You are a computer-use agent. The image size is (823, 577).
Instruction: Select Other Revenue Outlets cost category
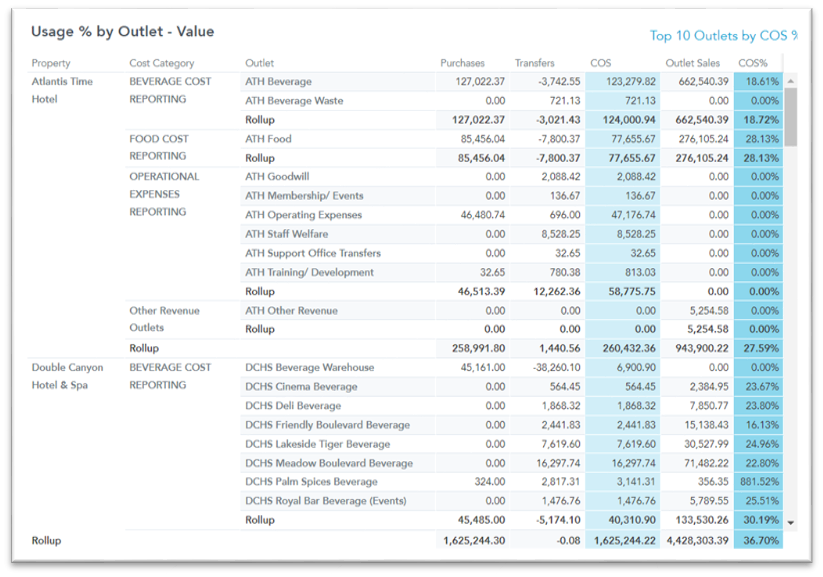(x=164, y=319)
